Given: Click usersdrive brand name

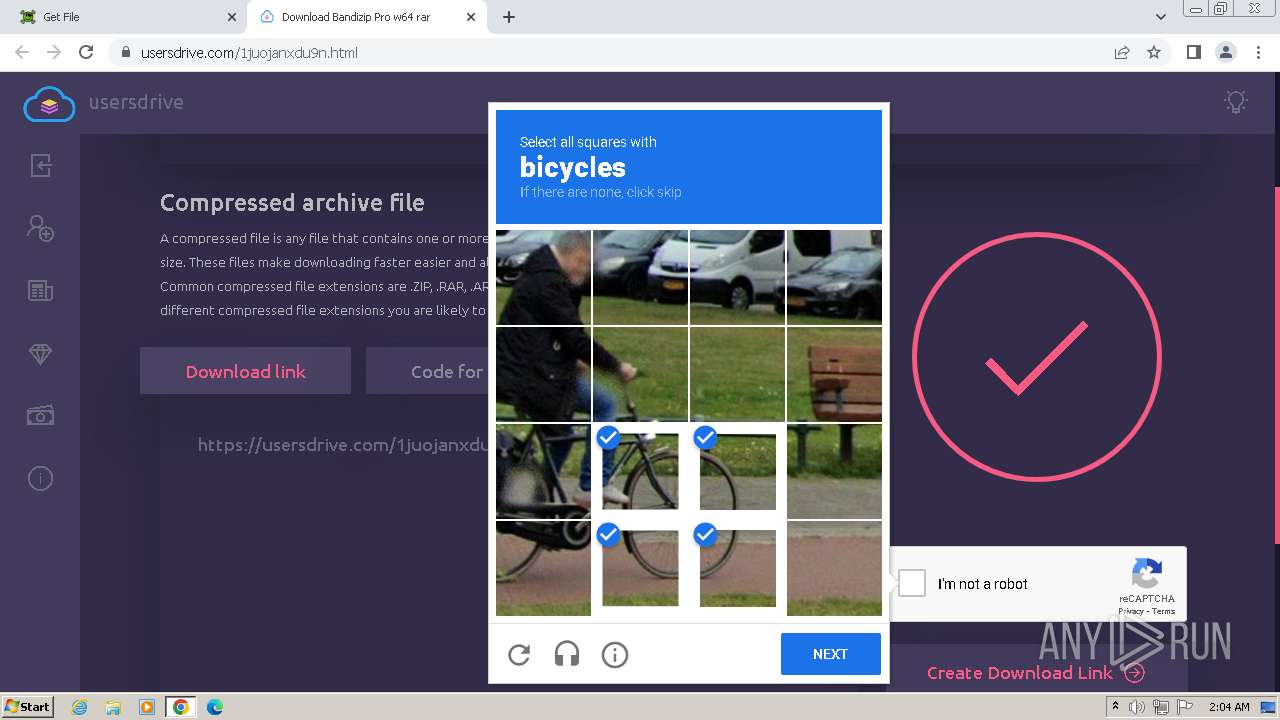Looking at the screenshot, I should [136, 102].
